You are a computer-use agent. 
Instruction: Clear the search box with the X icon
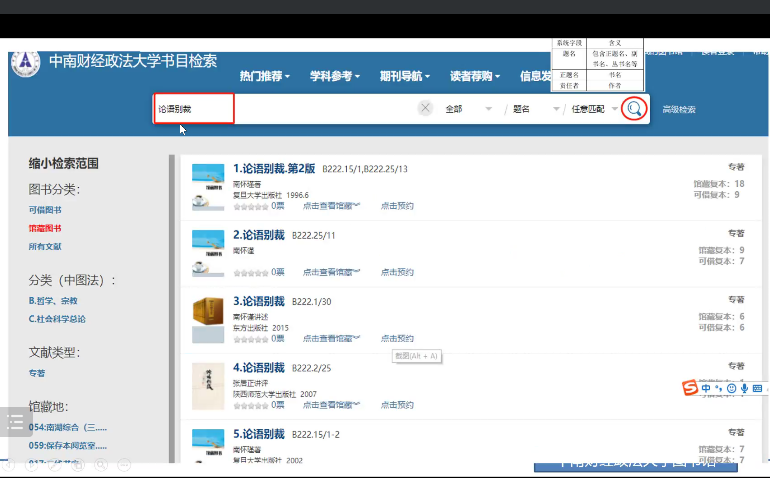click(425, 109)
